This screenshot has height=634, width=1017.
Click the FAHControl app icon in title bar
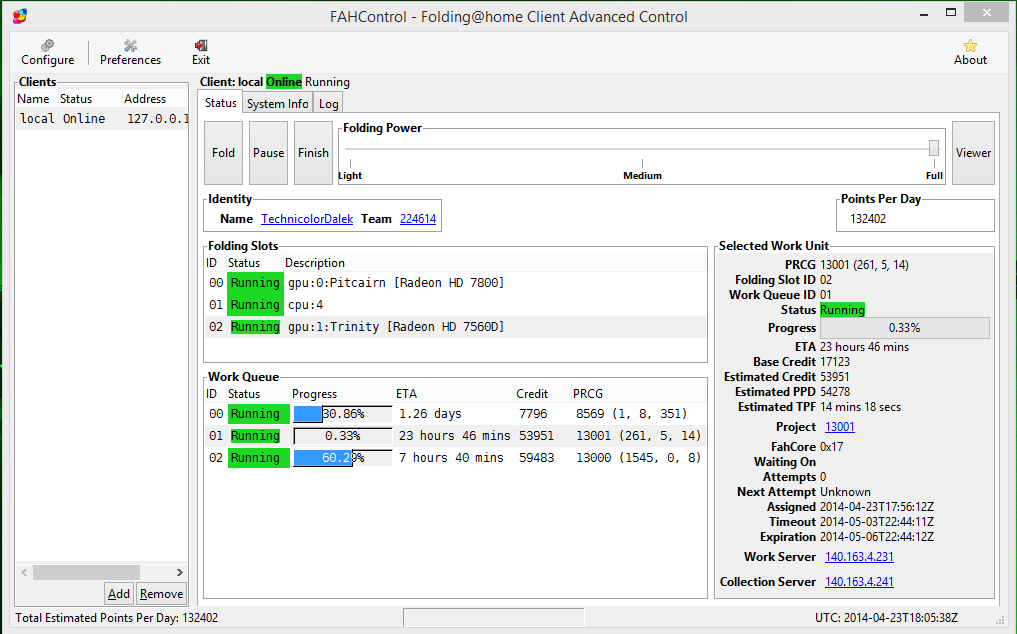coord(19,16)
